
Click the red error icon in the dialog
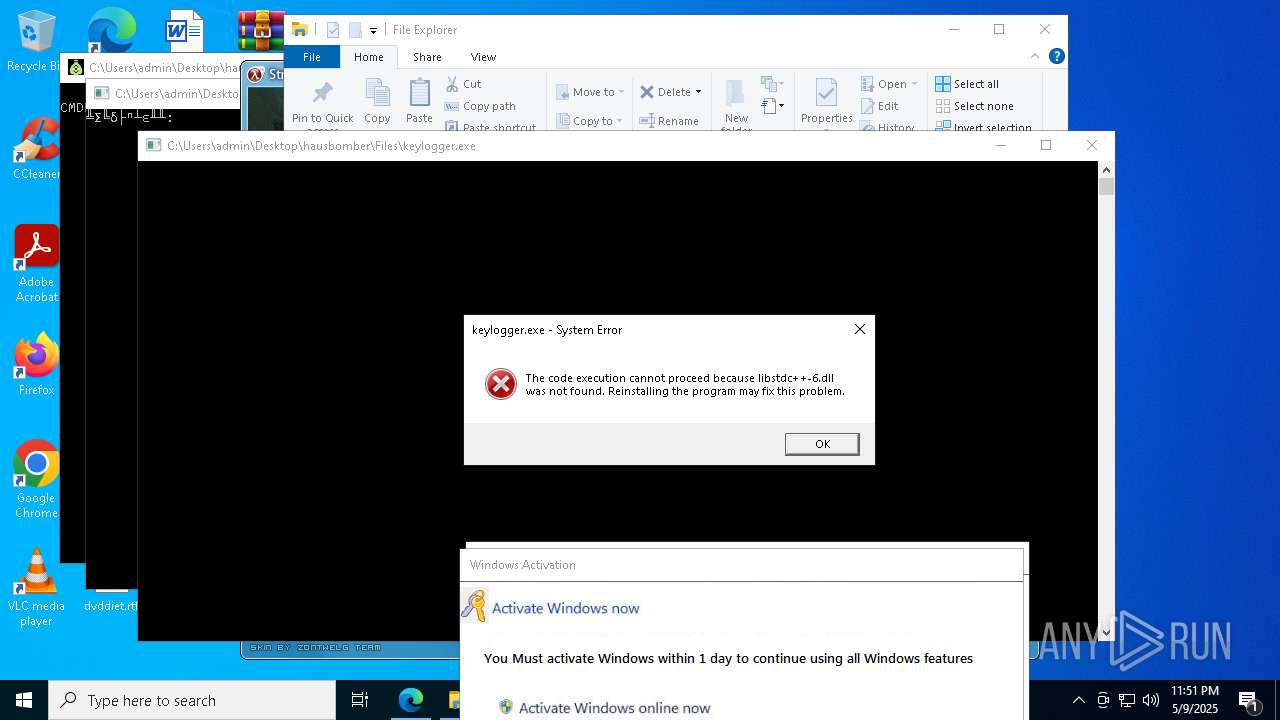[501, 384]
